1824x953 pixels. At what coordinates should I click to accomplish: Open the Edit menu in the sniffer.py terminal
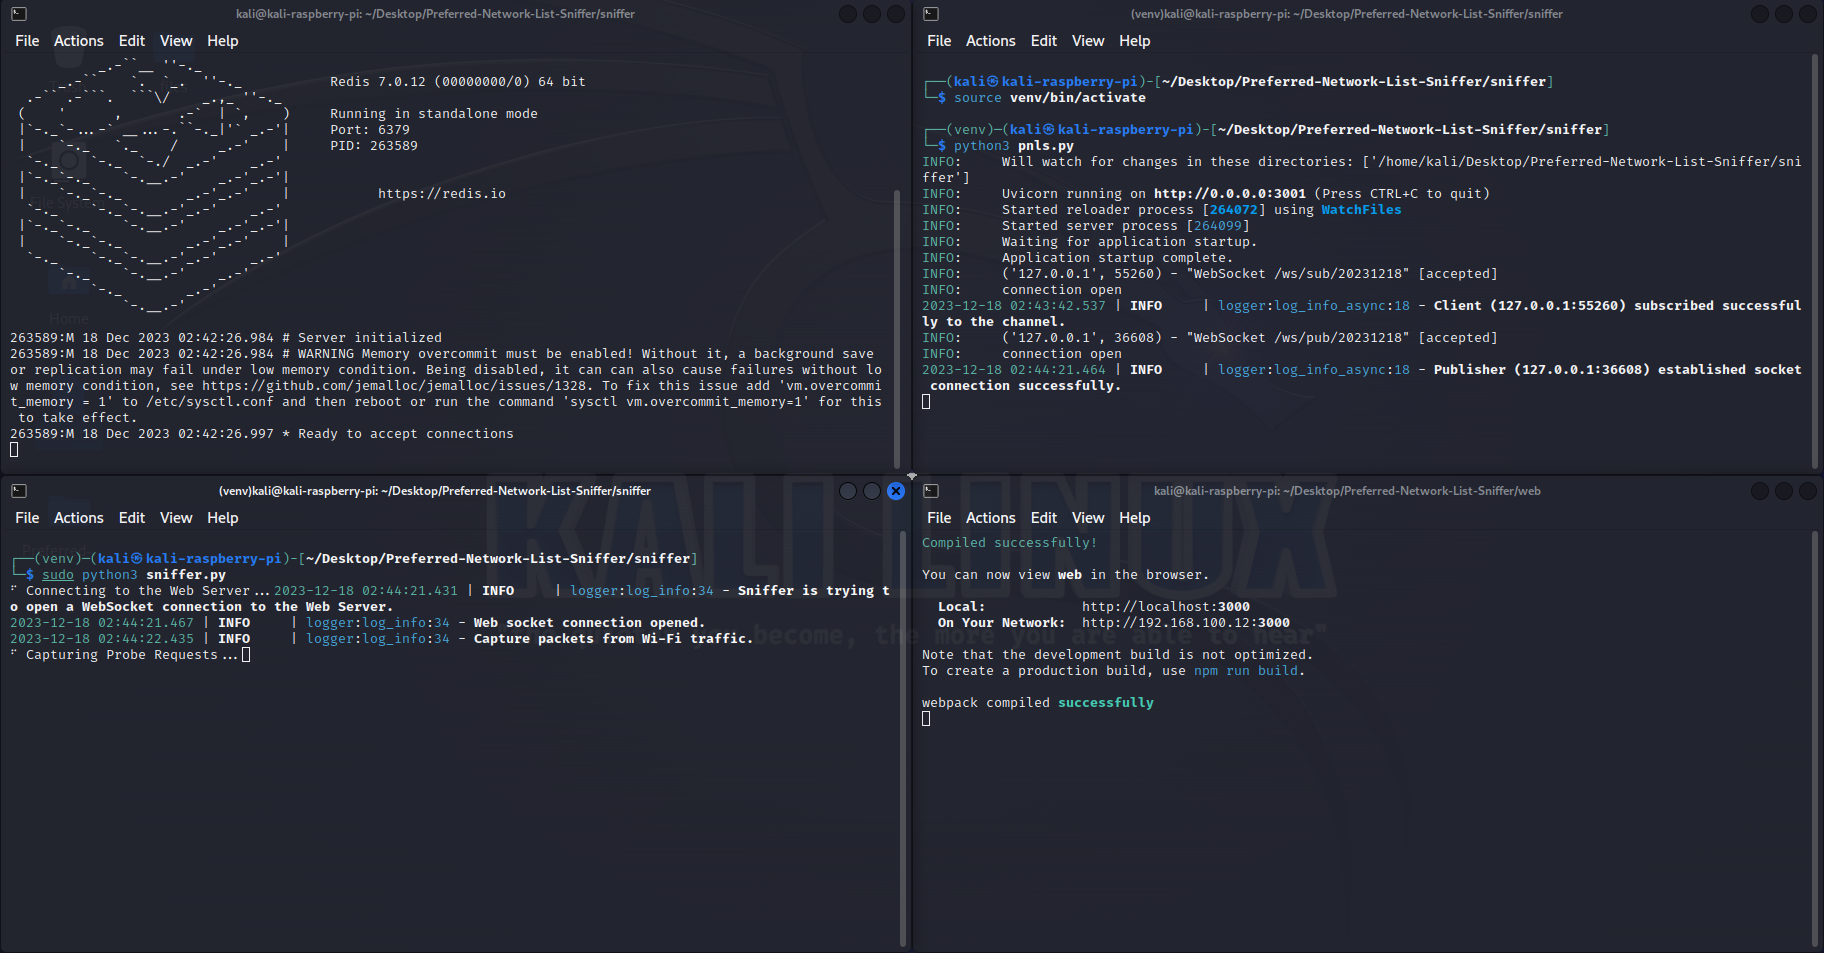tap(131, 517)
